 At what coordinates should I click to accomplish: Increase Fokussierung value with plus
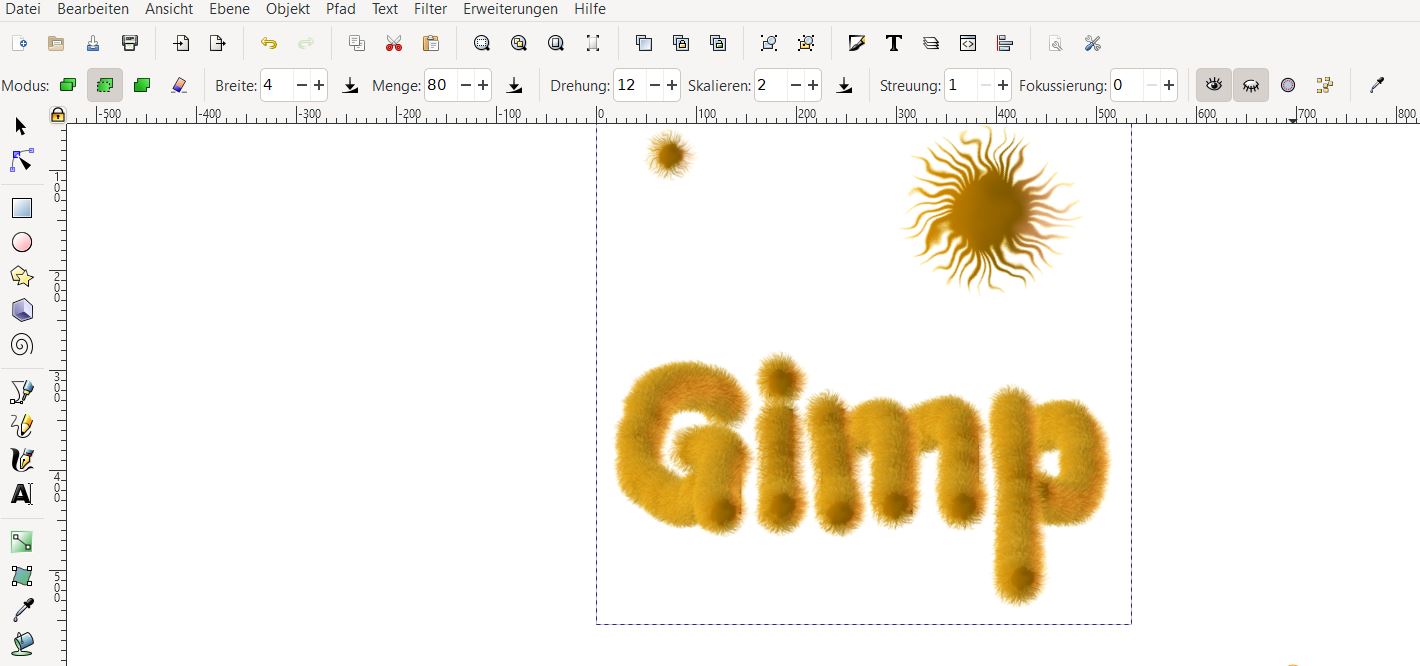1169,86
